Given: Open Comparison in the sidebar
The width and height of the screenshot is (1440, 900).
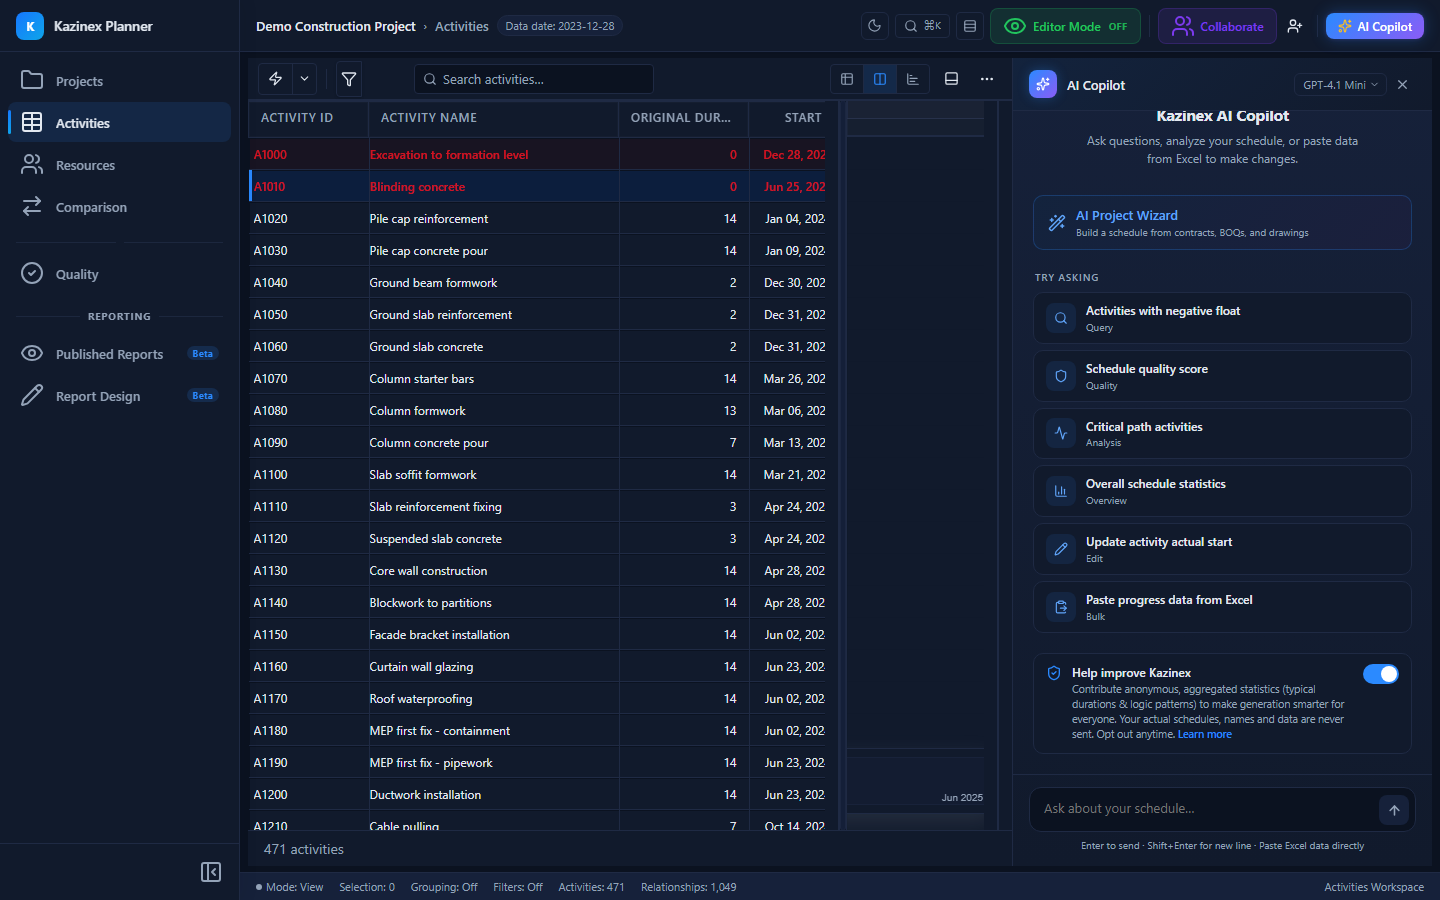Looking at the screenshot, I should 119,207.
